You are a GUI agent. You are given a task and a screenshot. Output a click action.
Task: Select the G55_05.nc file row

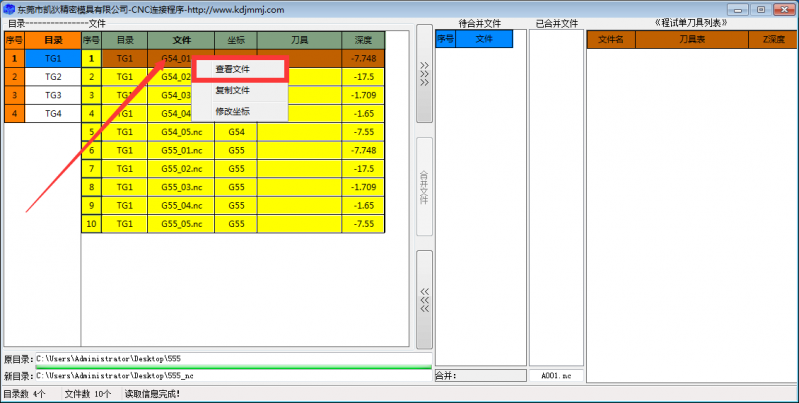click(181, 224)
